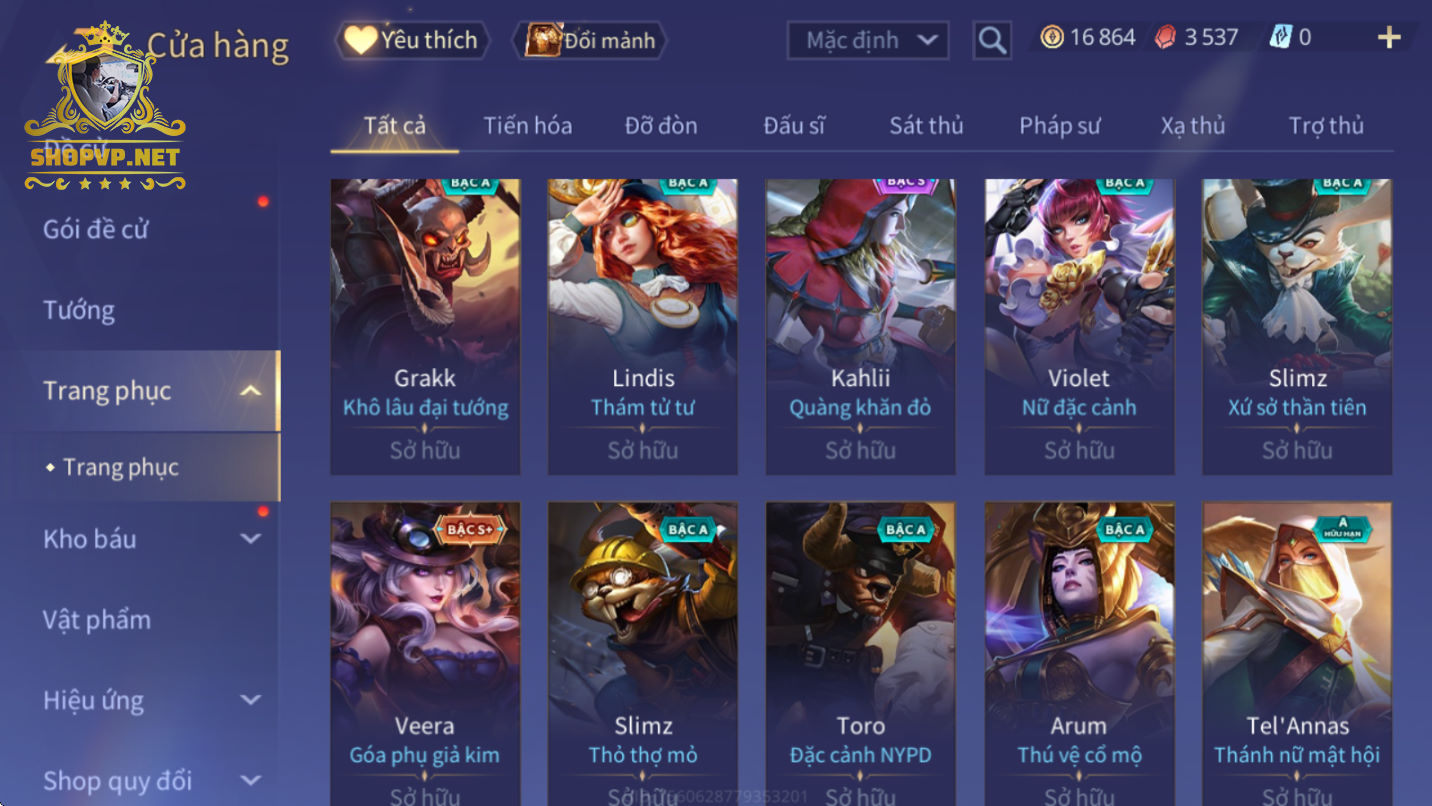The height and width of the screenshot is (806, 1432).
Task: Open Gói đề cử in sidebar
Action: [96, 229]
